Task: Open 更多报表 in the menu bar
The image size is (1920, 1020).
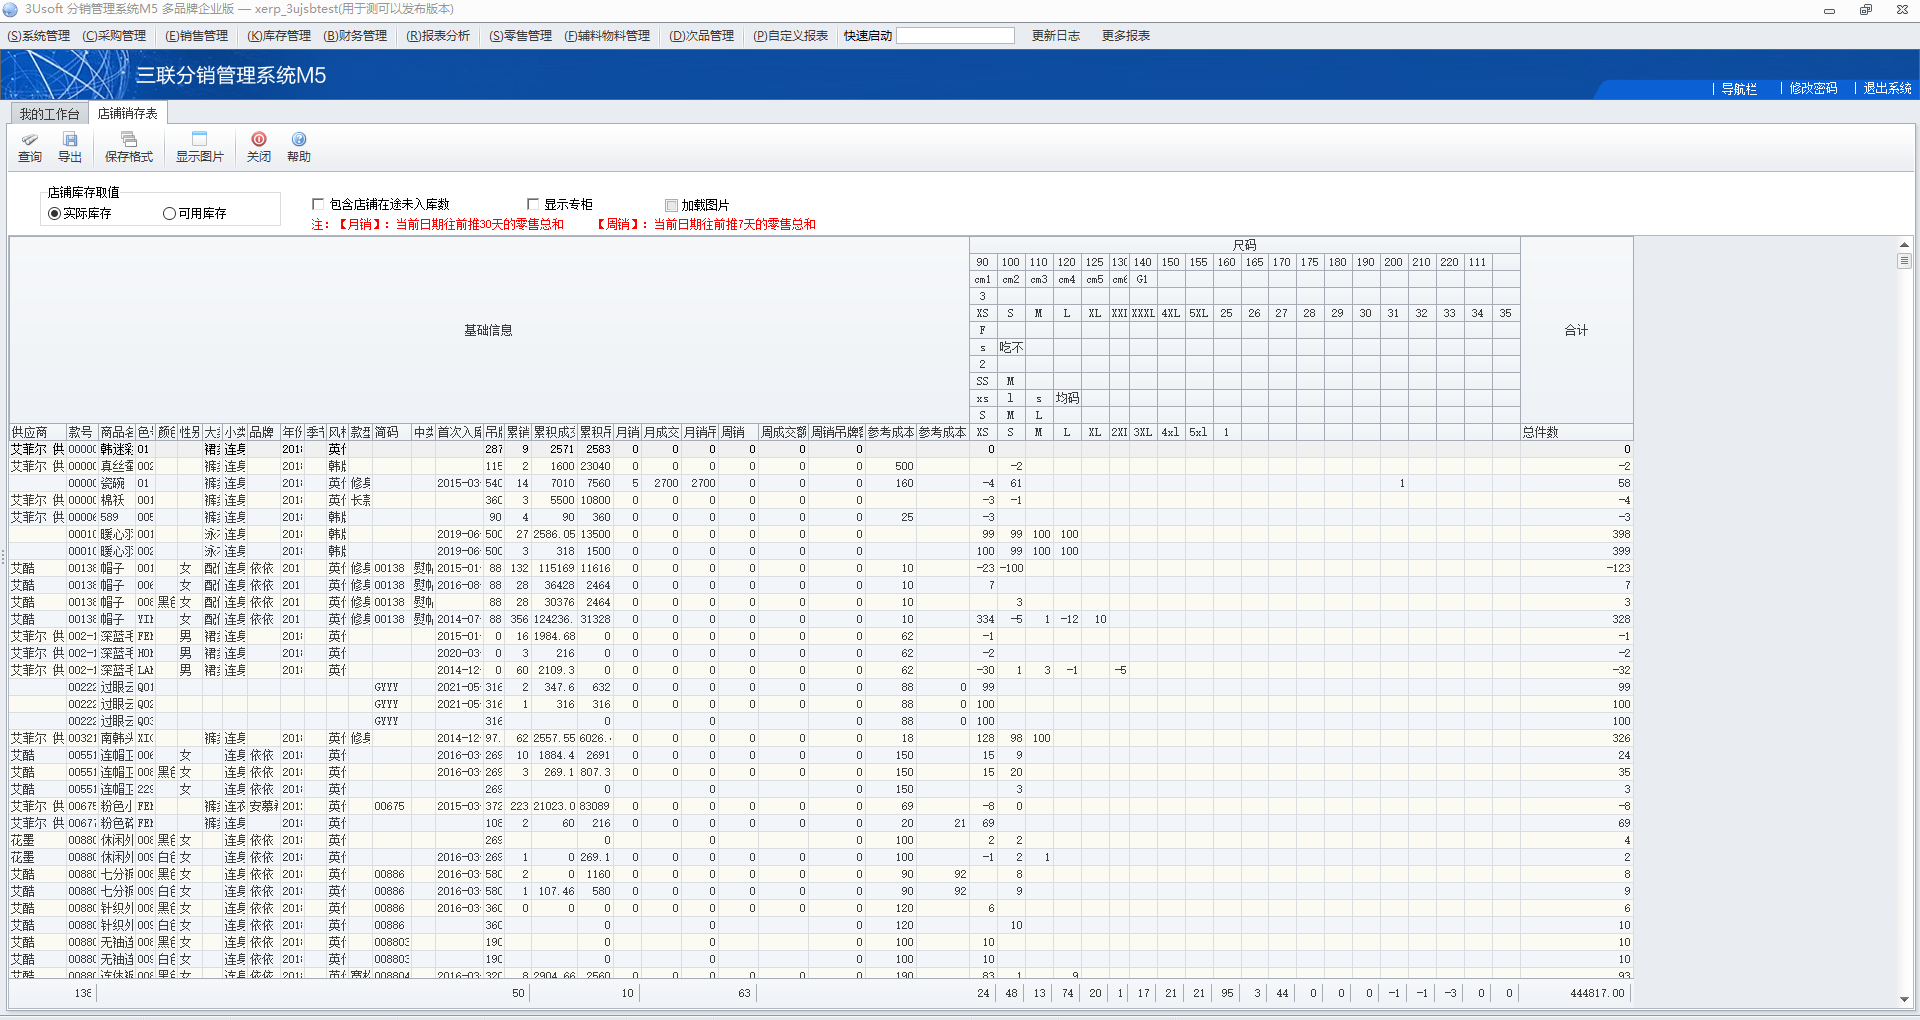Action: pos(1126,36)
